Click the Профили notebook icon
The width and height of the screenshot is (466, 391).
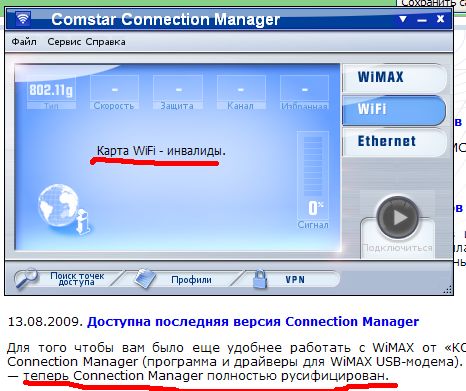pyautogui.click(x=145, y=278)
